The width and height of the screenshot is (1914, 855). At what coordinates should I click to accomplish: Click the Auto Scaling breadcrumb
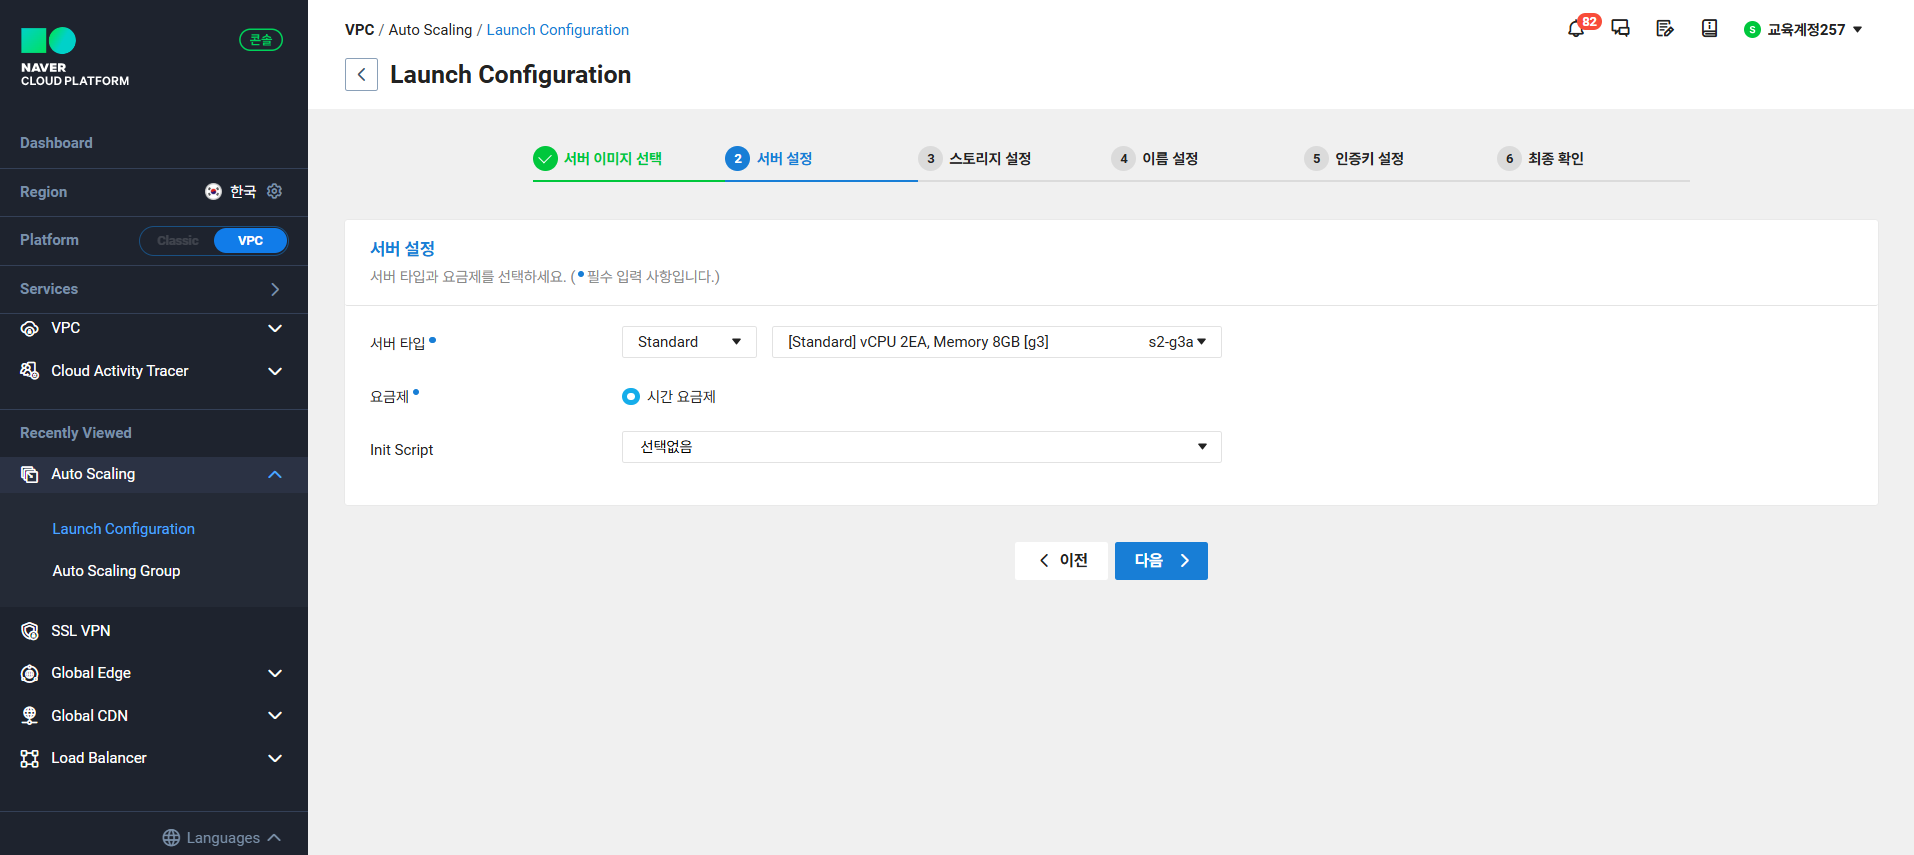[430, 30]
